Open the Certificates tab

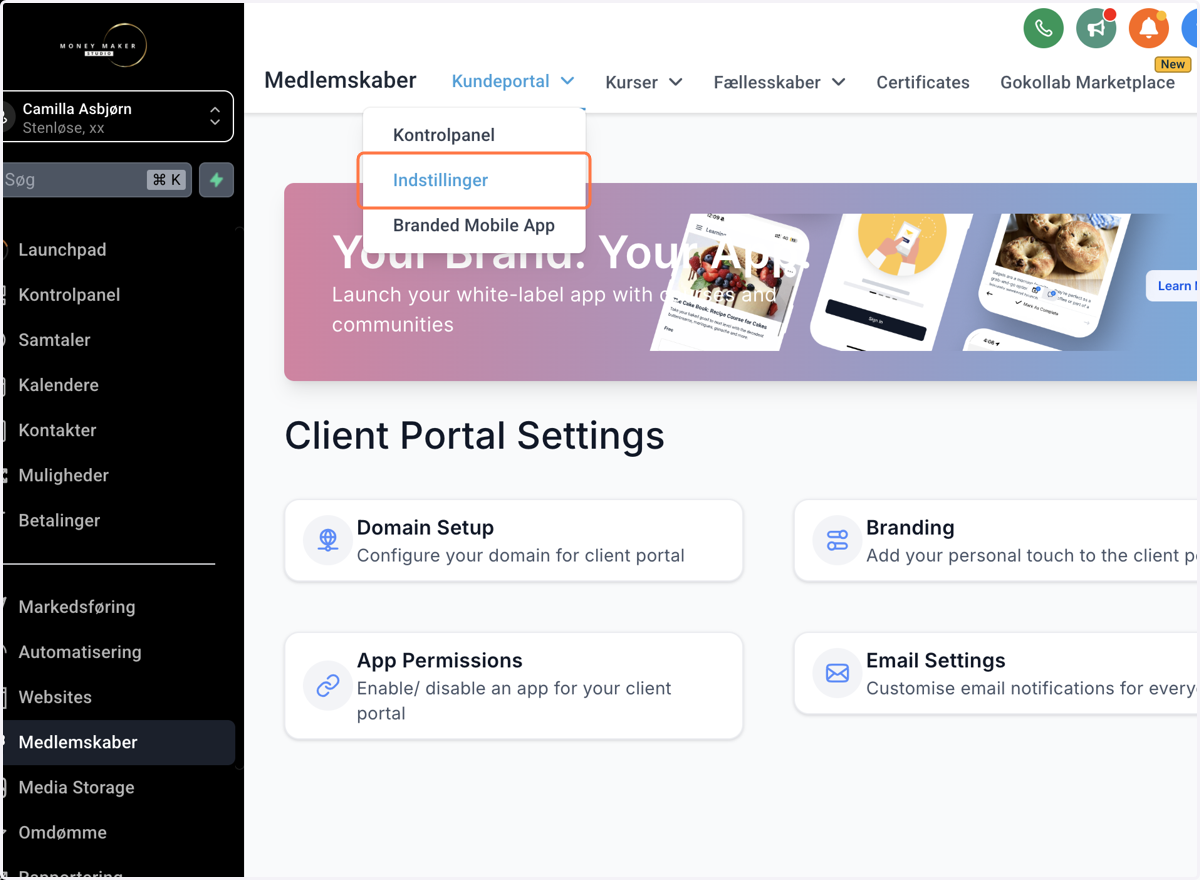[x=923, y=82]
